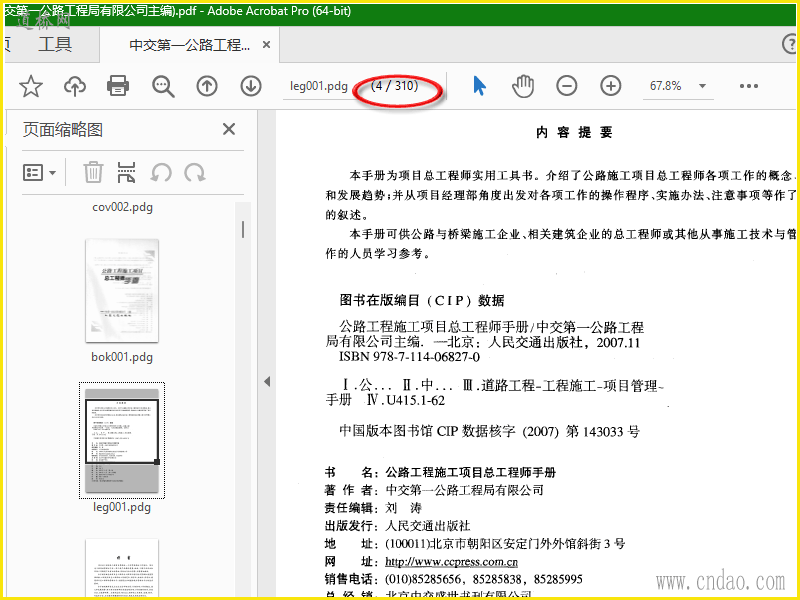
Task: Close the 页面缩略图 panel
Action: pos(229,129)
